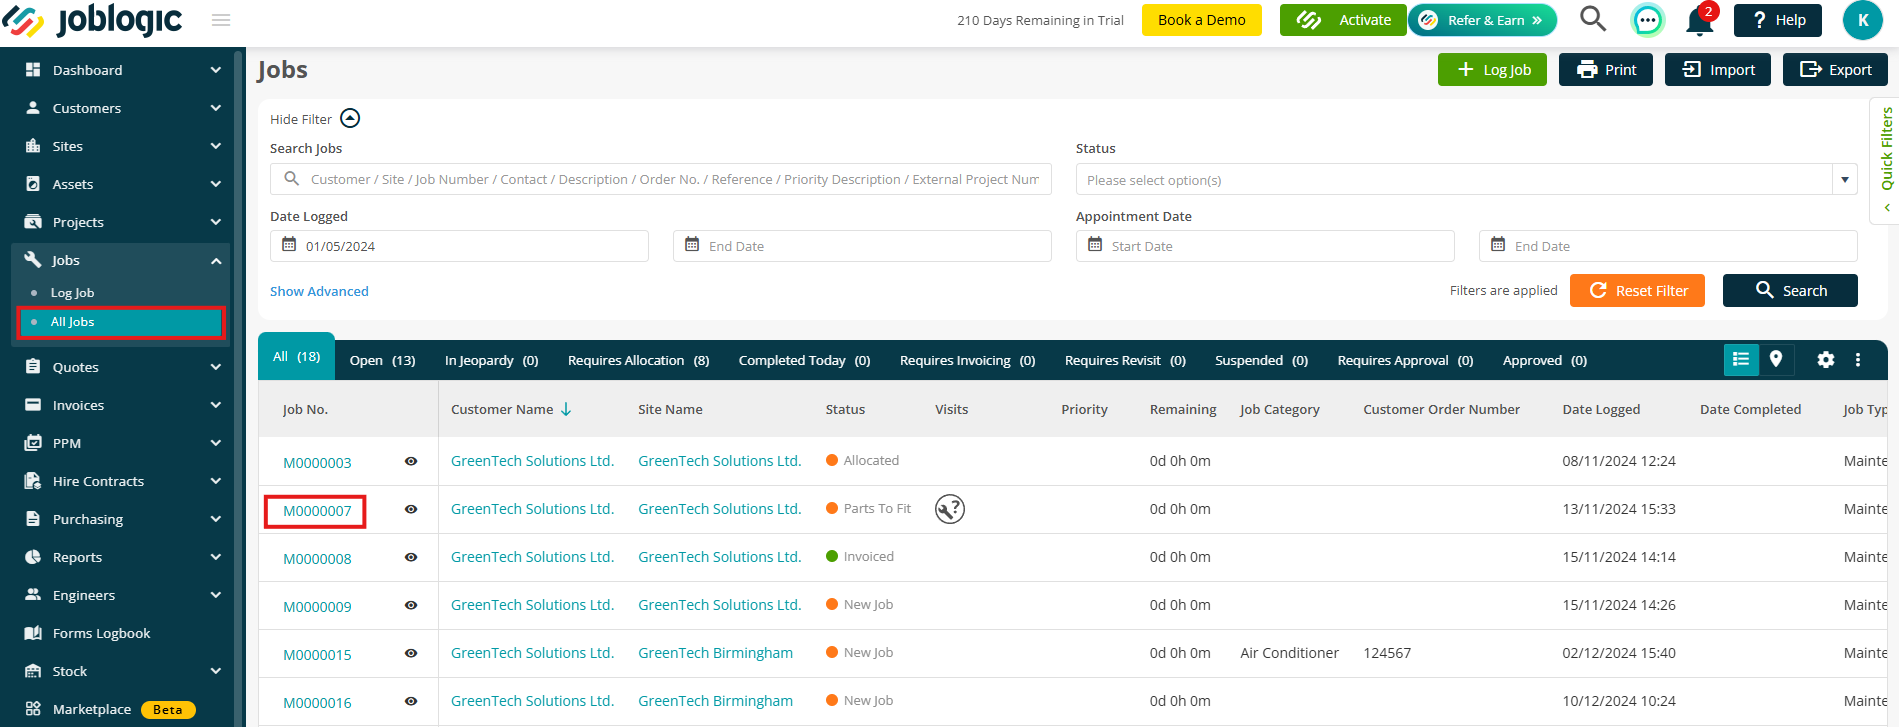Open the Status select dropdown
1899x727 pixels.
[x=1466, y=180]
